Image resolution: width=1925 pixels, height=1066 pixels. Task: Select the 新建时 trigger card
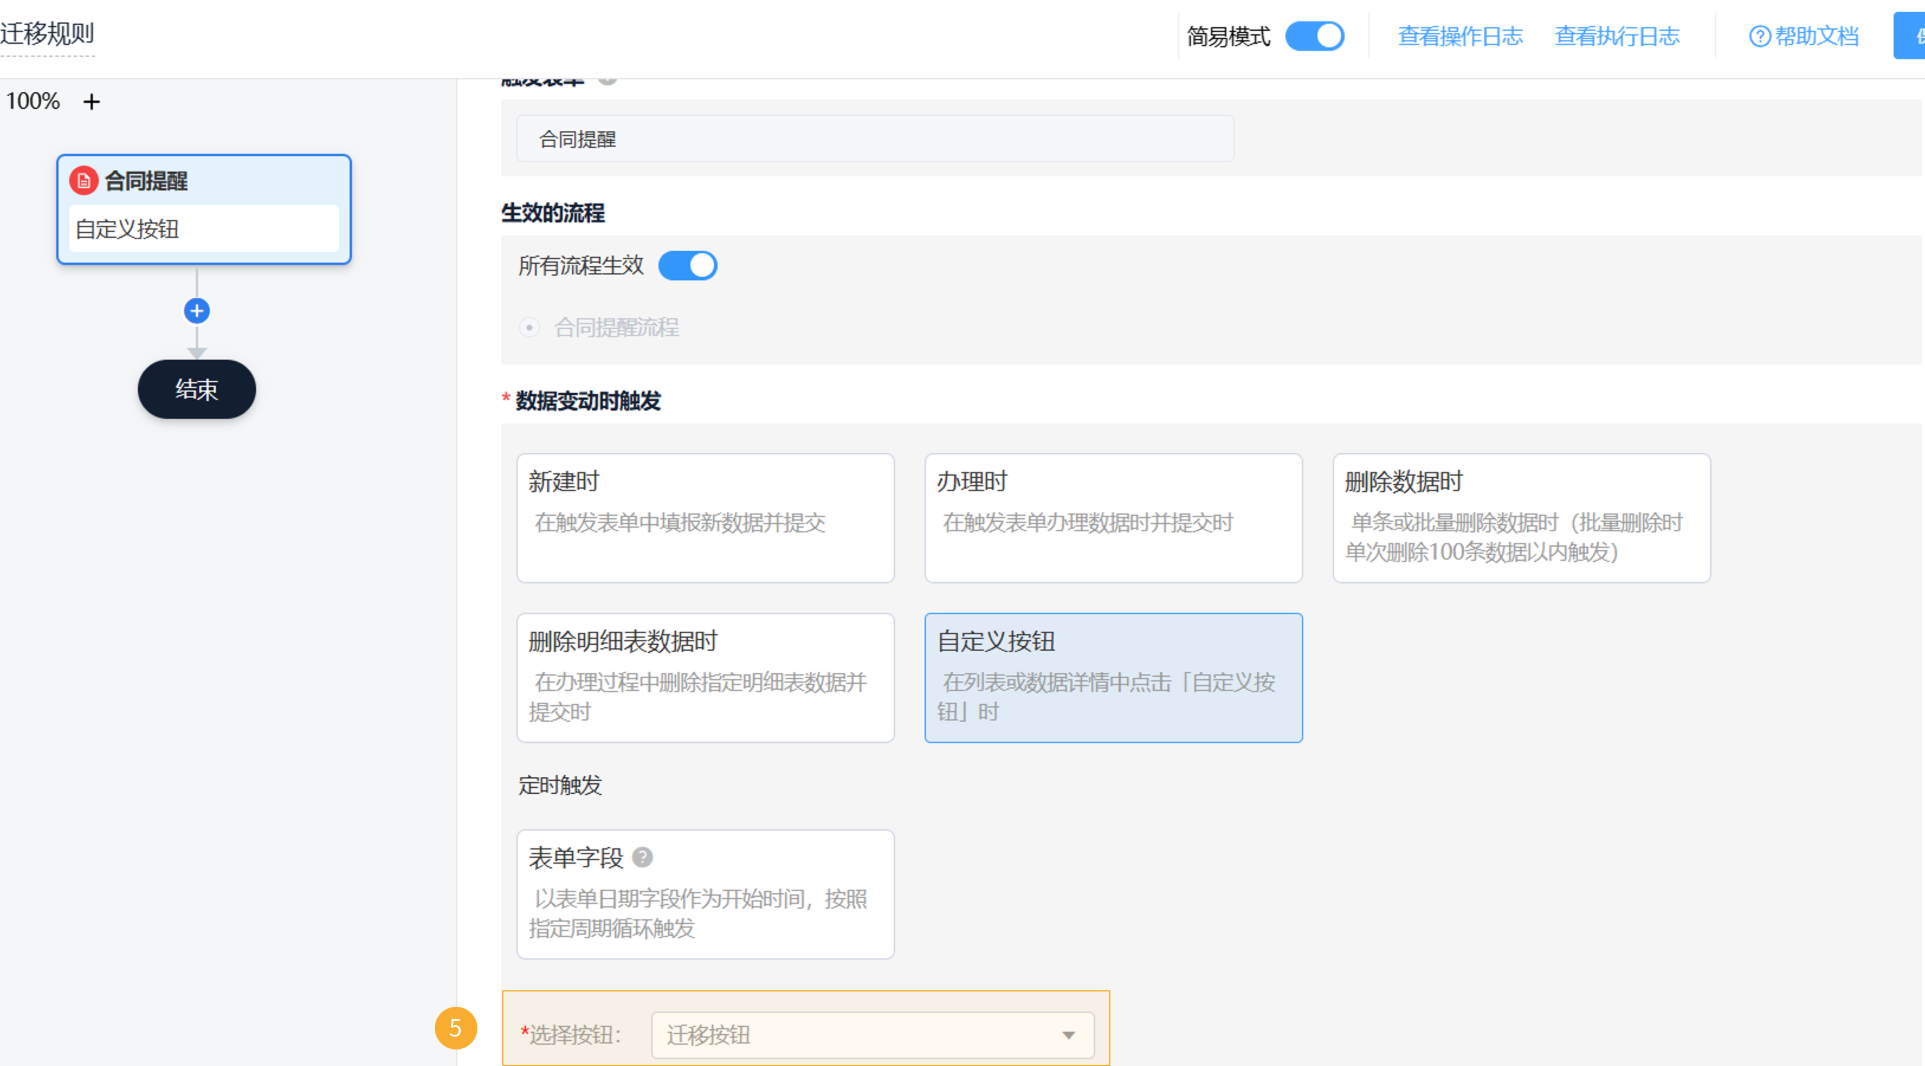coord(705,518)
